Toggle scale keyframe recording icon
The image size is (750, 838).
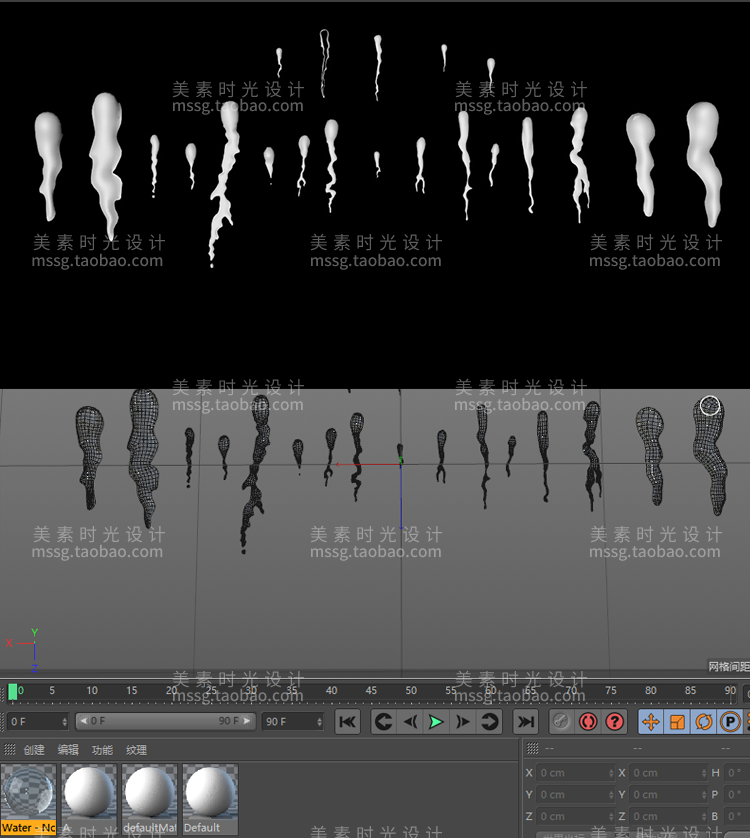677,722
